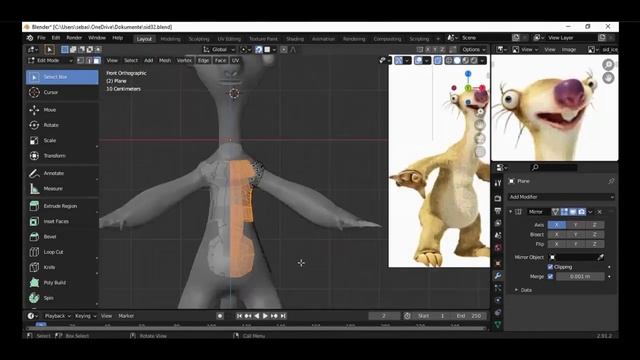
Task: Toggle Flip X button
Action: point(556,244)
